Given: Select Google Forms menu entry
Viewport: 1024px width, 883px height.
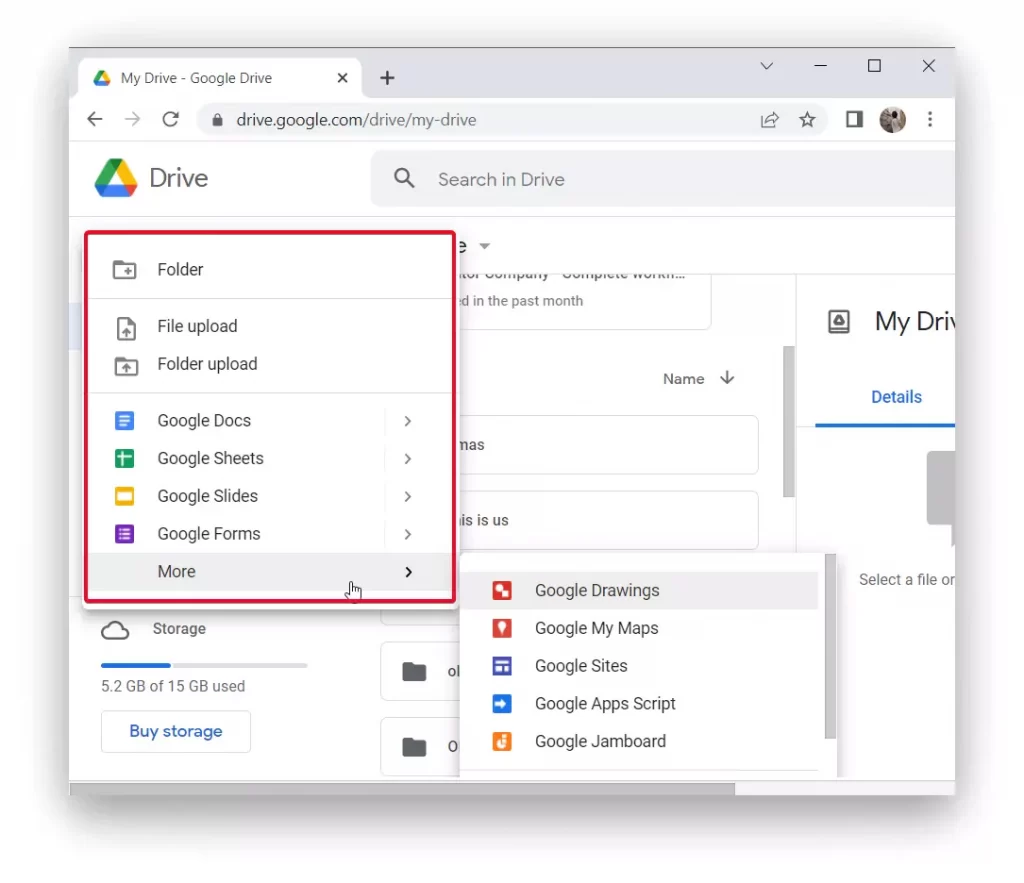Looking at the screenshot, I should pyautogui.click(x=270, y=534).
